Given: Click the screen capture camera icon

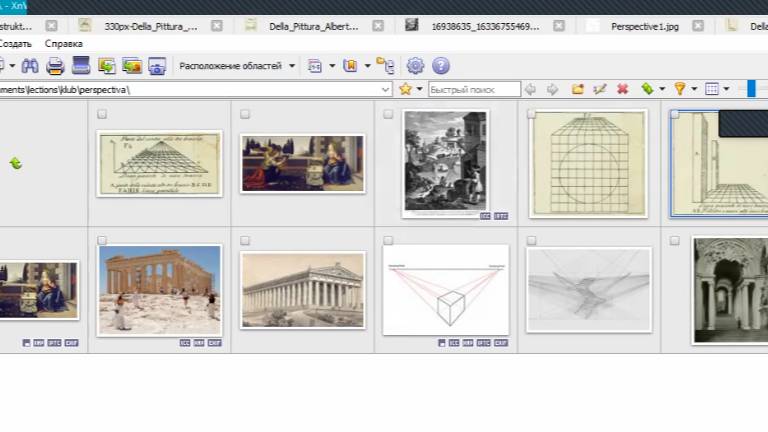Looking at the screenshot, I should [x=157, y=66].
